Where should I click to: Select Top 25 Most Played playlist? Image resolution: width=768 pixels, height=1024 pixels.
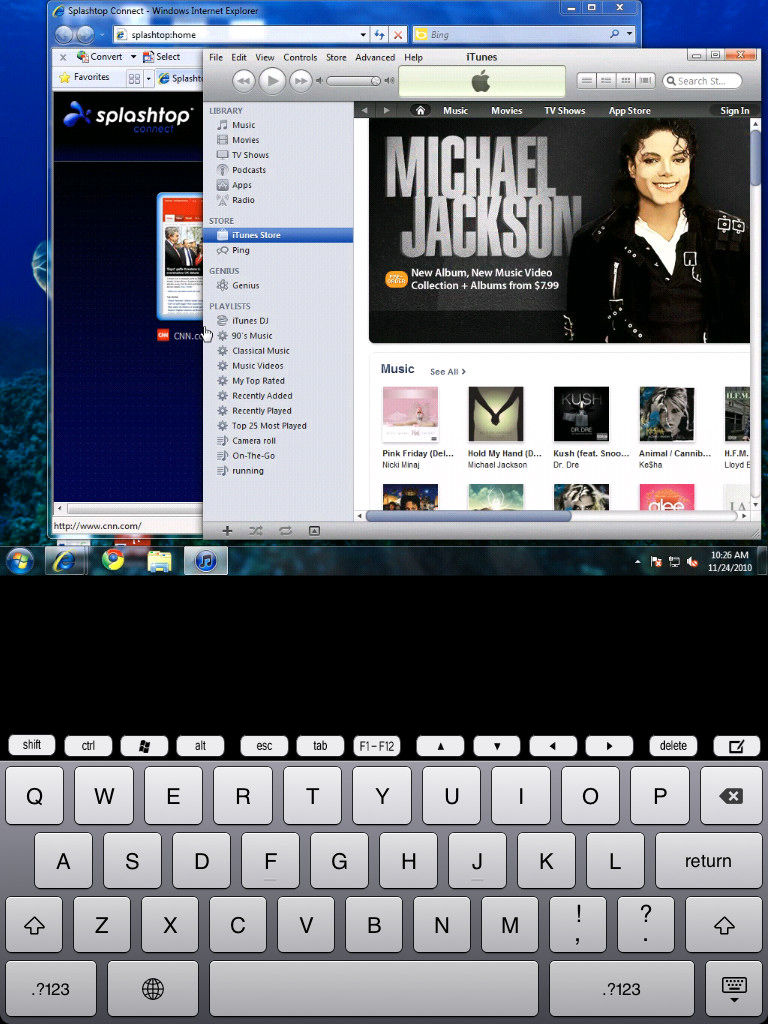(x=269, y=426)
